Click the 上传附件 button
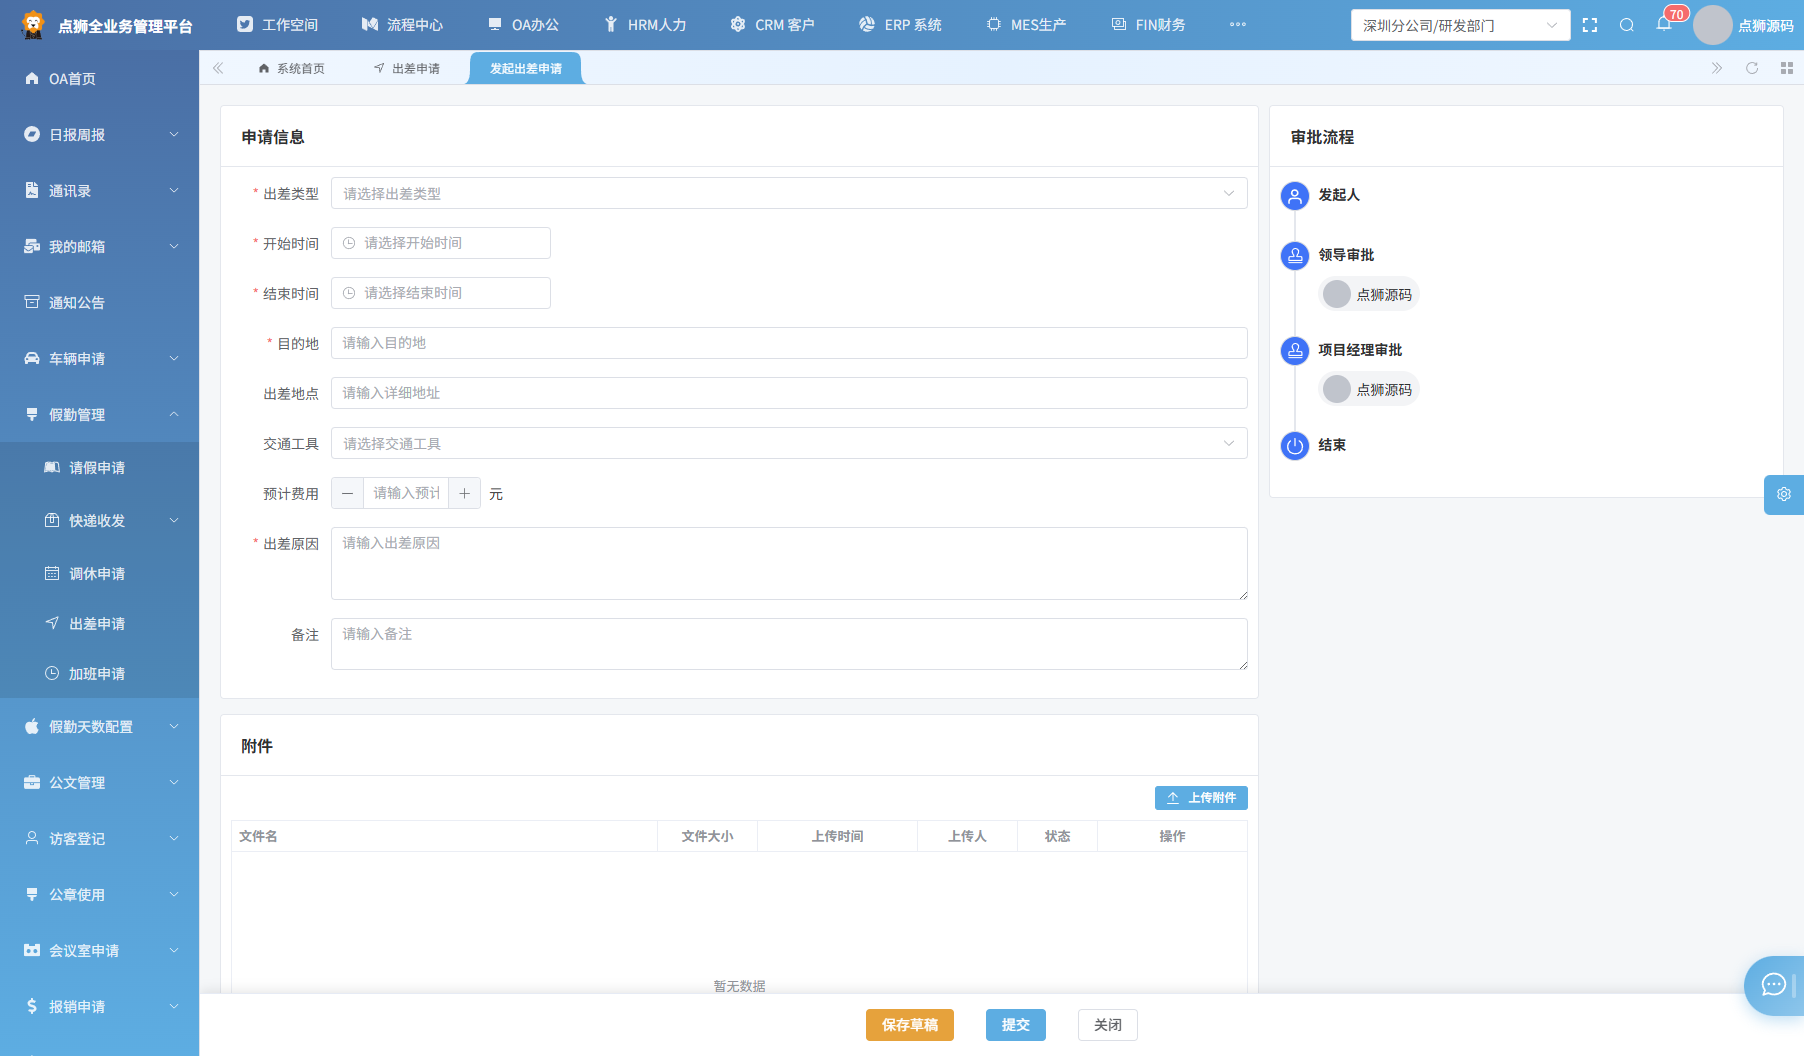Viewport: 1804px width, 1056px height. (1201, 798)
